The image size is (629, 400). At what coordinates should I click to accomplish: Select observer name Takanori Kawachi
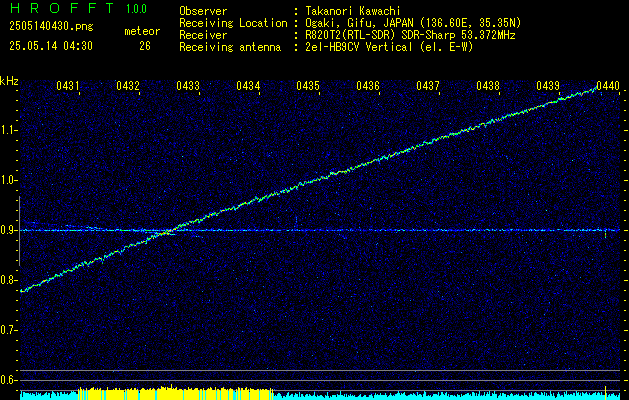point(353,11)
